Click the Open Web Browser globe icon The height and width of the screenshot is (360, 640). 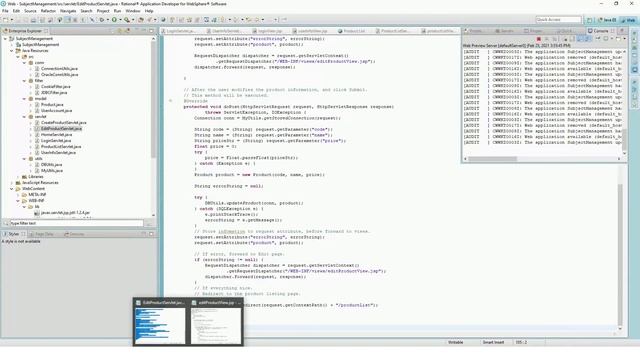pyautogui.click(x=163, y=20)
